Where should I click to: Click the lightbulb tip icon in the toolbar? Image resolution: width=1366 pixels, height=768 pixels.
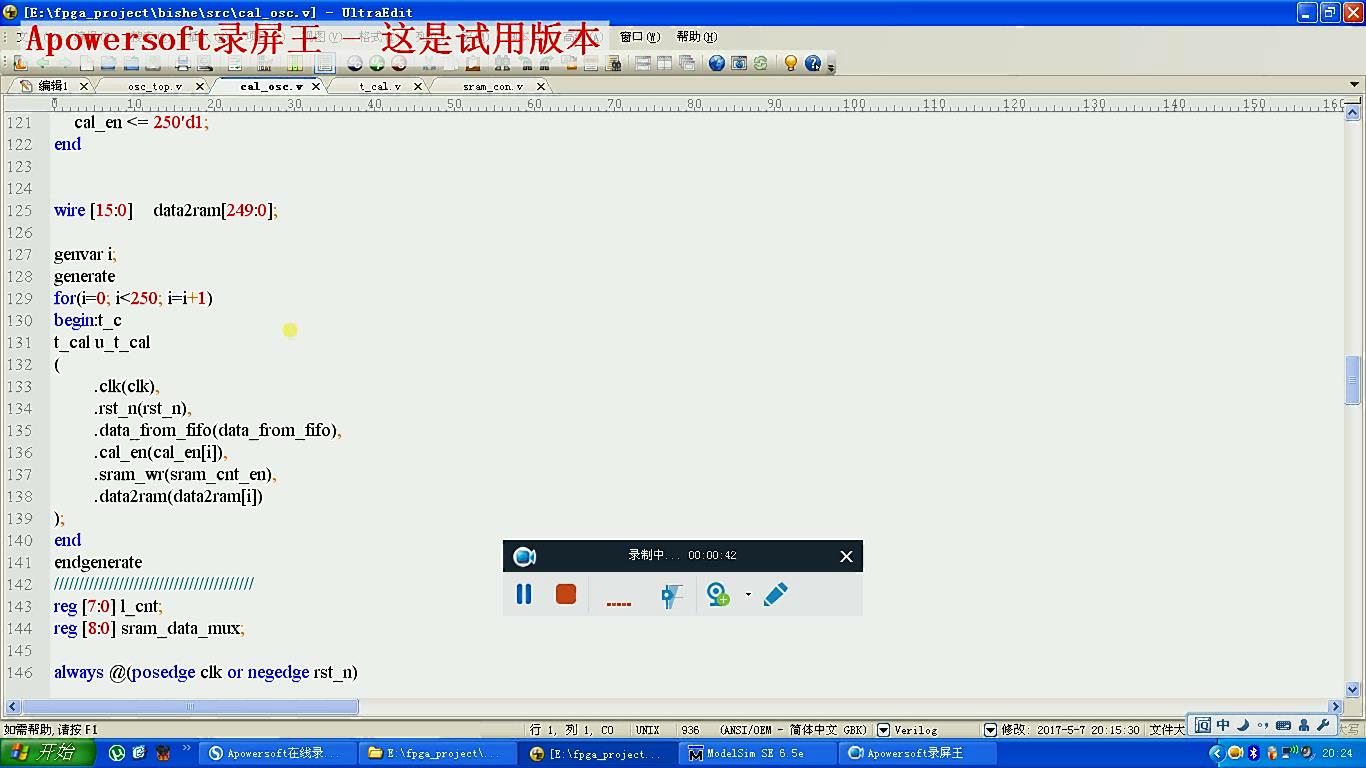pos(791,63)
